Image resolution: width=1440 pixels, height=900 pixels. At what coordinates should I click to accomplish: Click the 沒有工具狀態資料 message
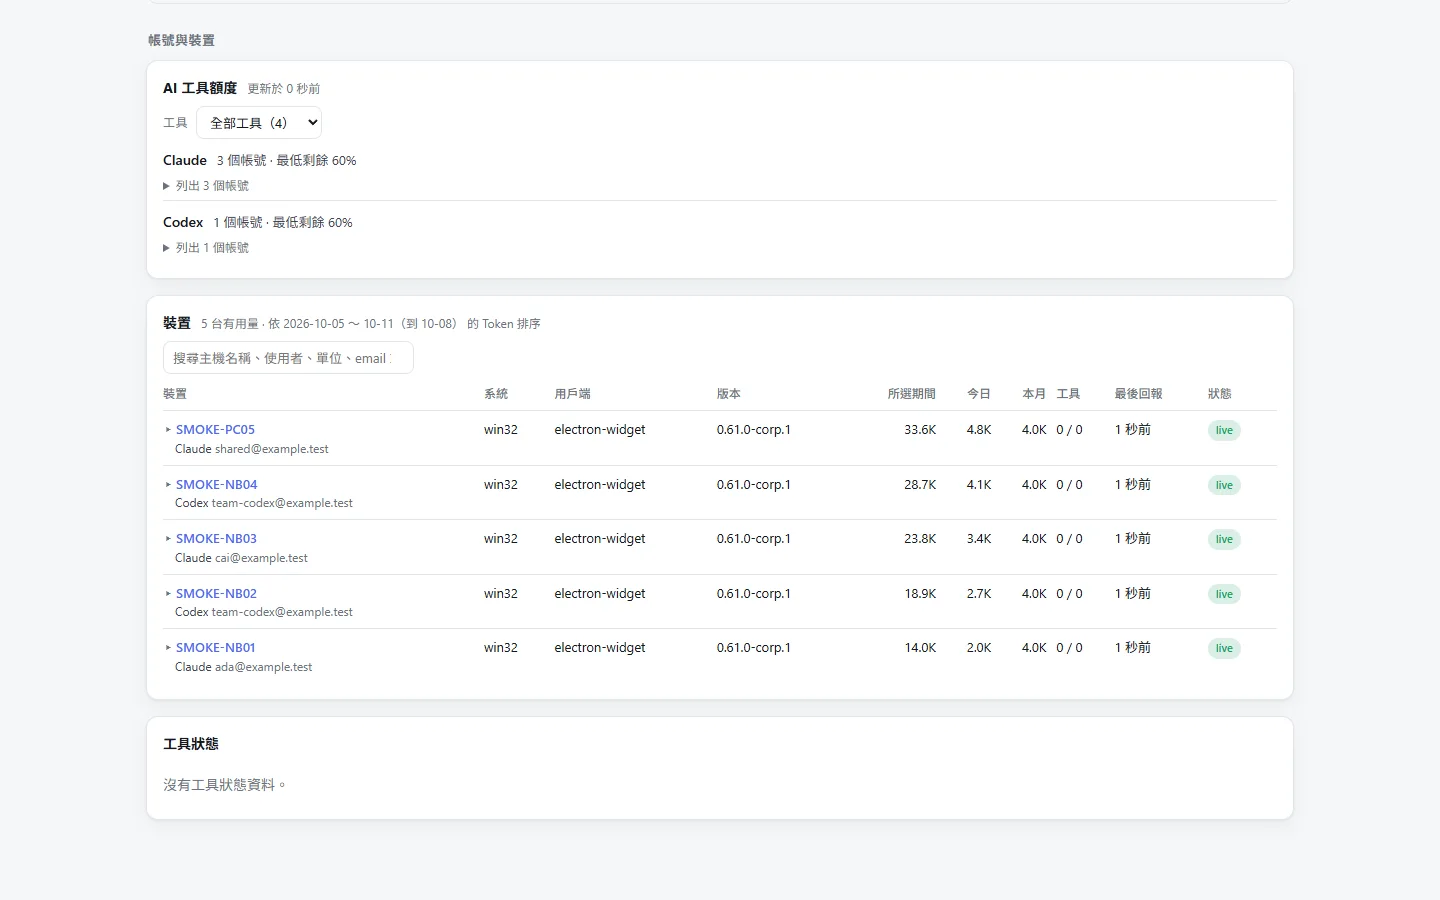pos(225,785)
